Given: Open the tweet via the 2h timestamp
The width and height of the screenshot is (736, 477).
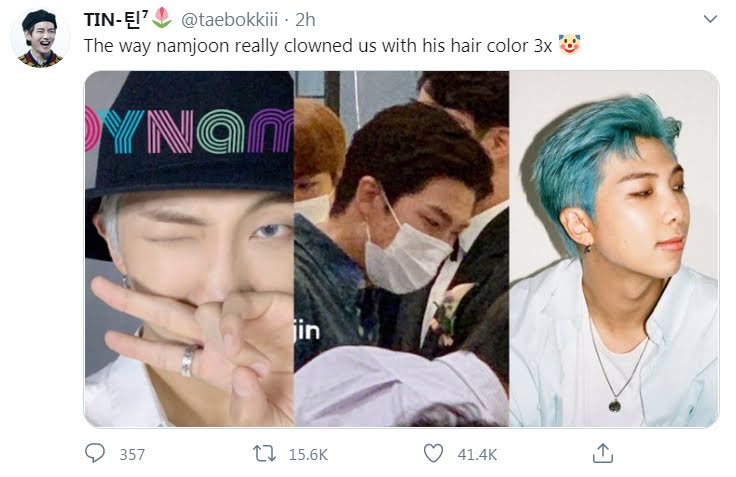Looking at the screenshot, I should [305, 20].
